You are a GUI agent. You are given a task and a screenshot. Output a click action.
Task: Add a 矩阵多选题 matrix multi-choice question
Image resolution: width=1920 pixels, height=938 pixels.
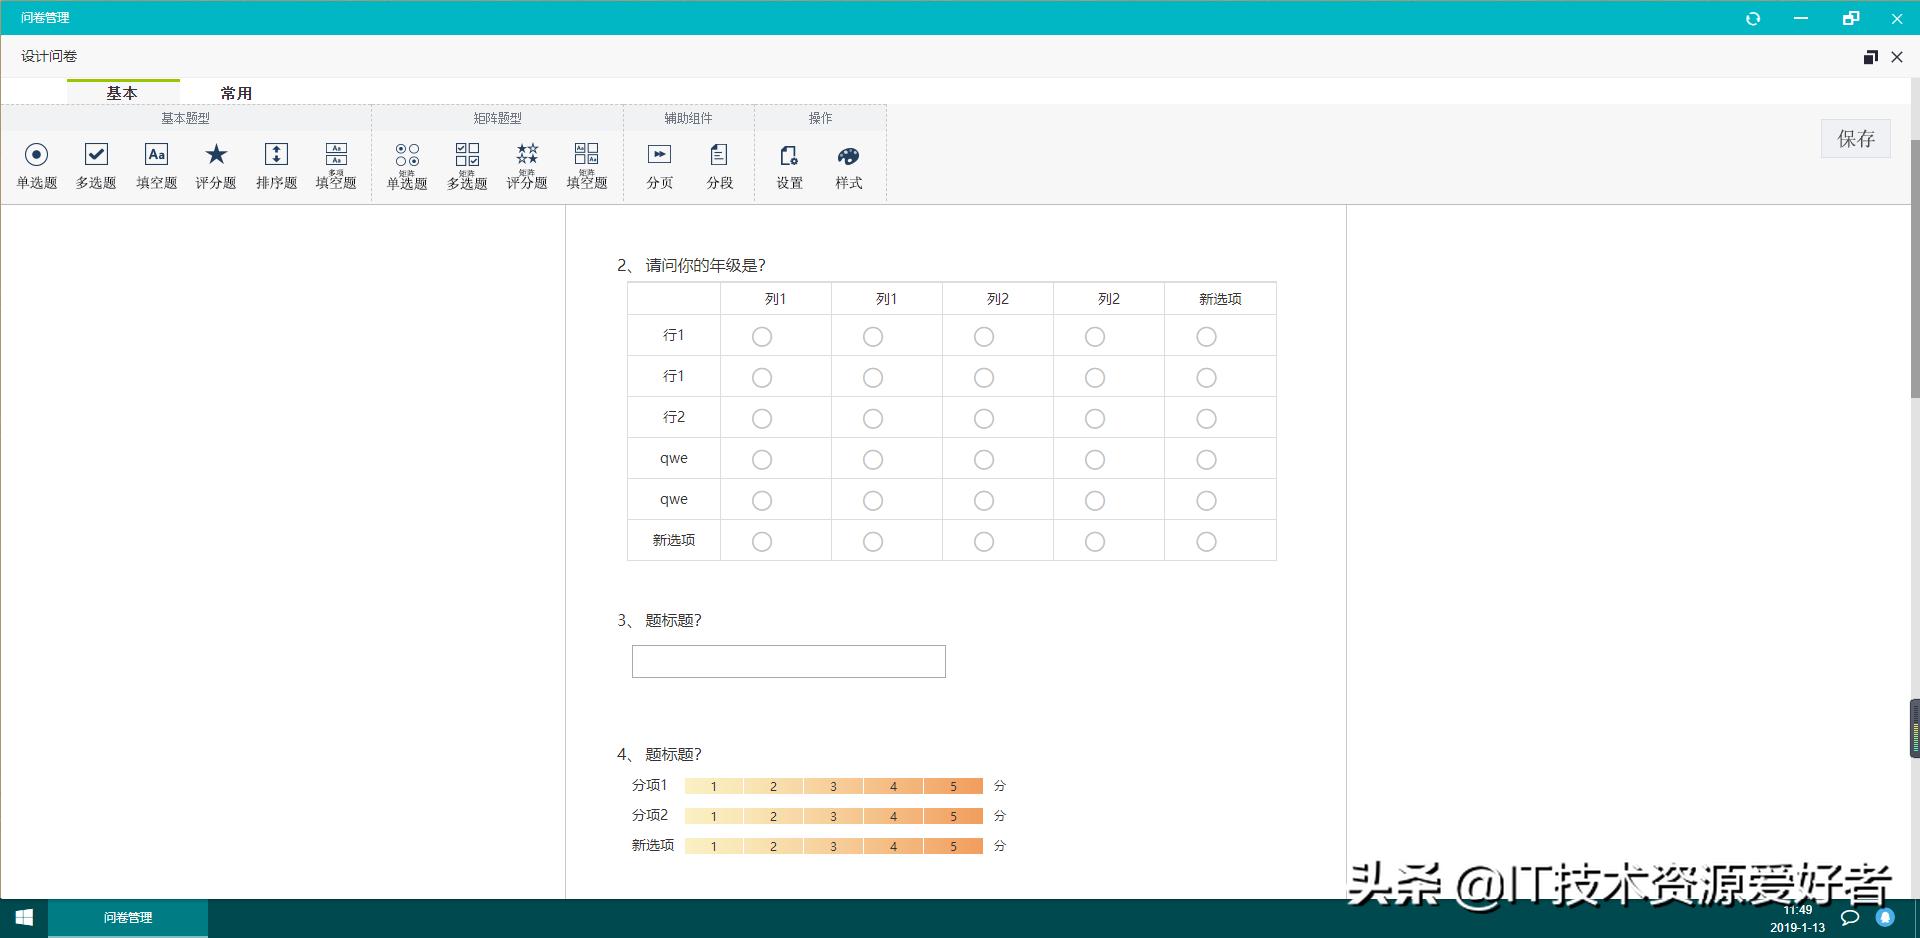(466, 164)
